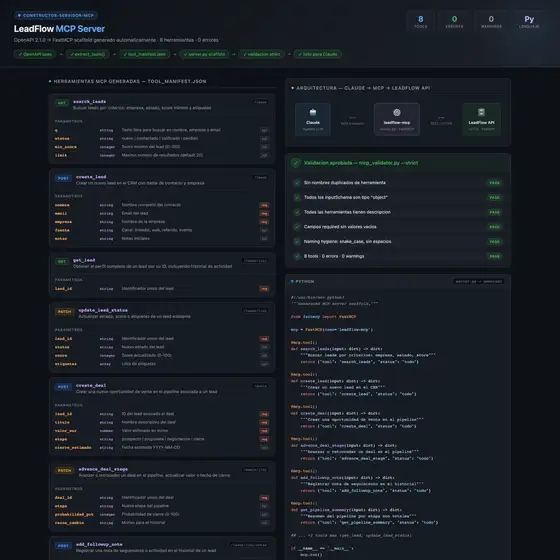This screenshot has width=560, height=560.
Task: Select the extract_tools() pipeline step
Action: (x=88, y=54)
